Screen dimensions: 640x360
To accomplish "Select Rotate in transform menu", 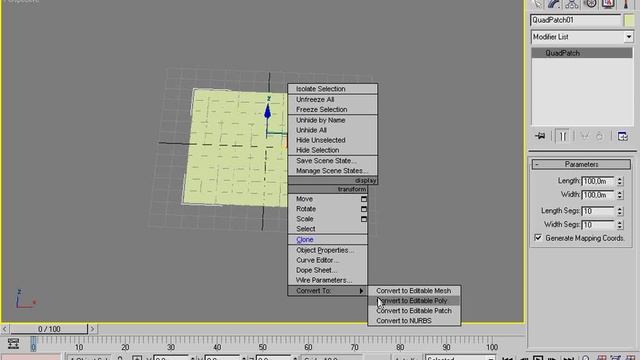I will [x=306, y=209].
